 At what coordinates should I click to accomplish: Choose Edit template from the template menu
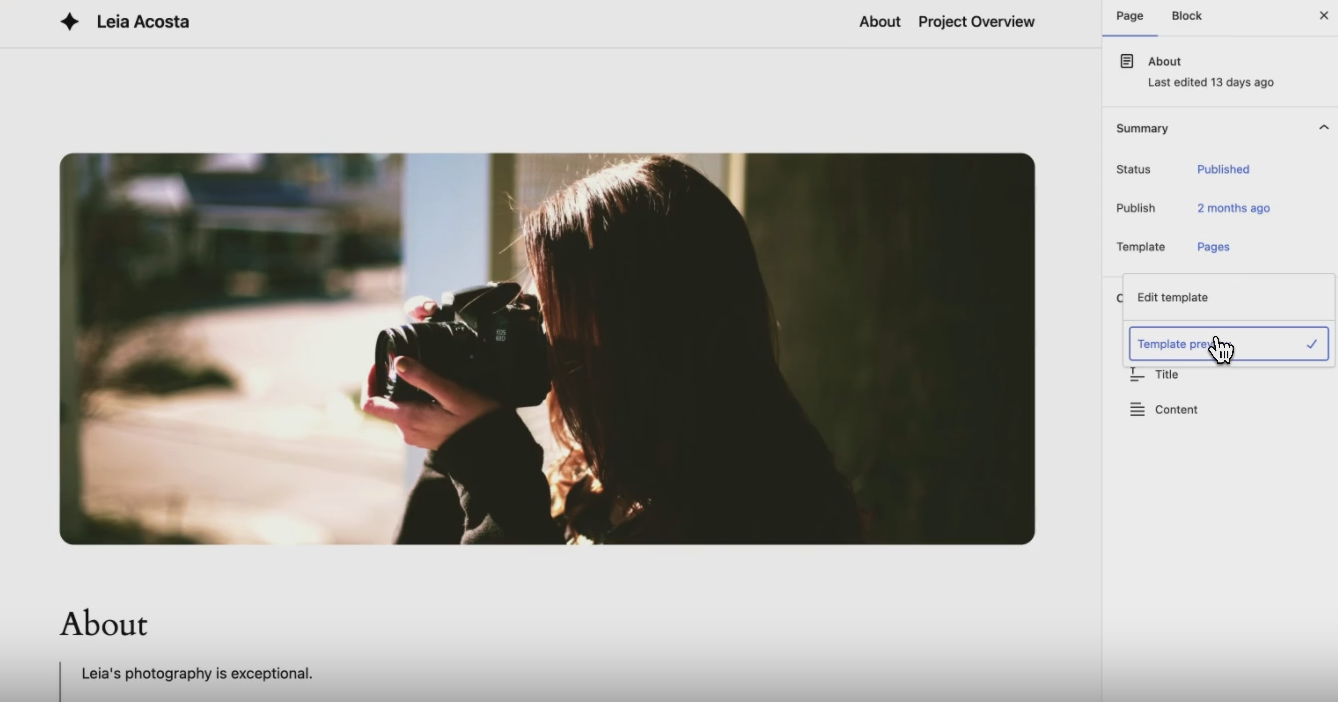point(1171,297)
